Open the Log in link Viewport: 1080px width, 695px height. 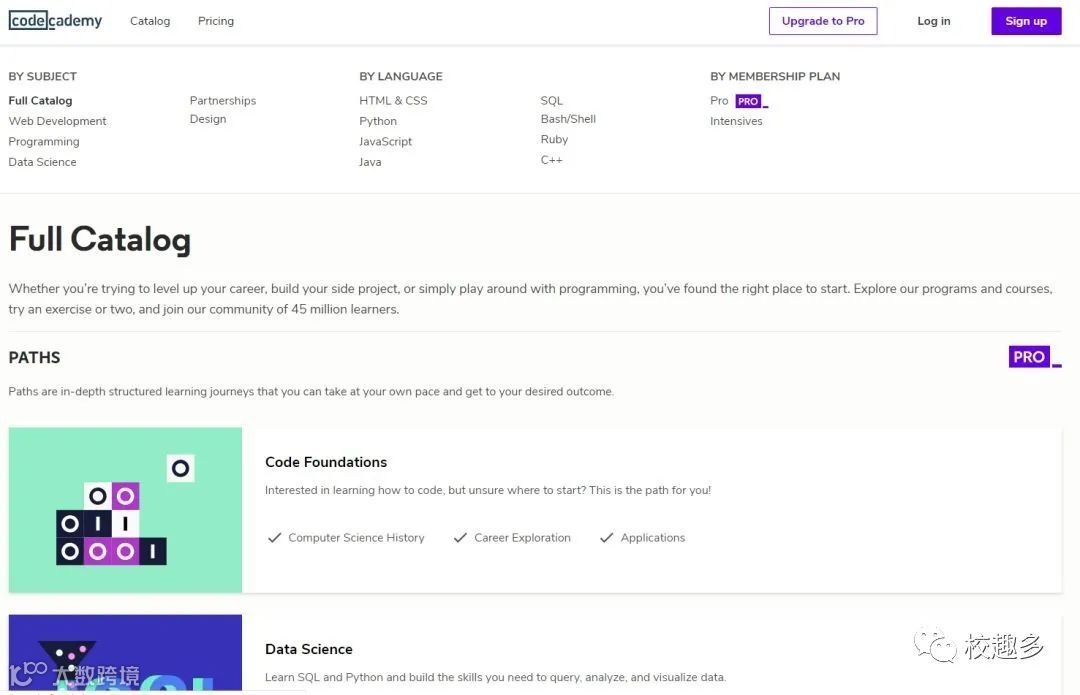(933, 21)
